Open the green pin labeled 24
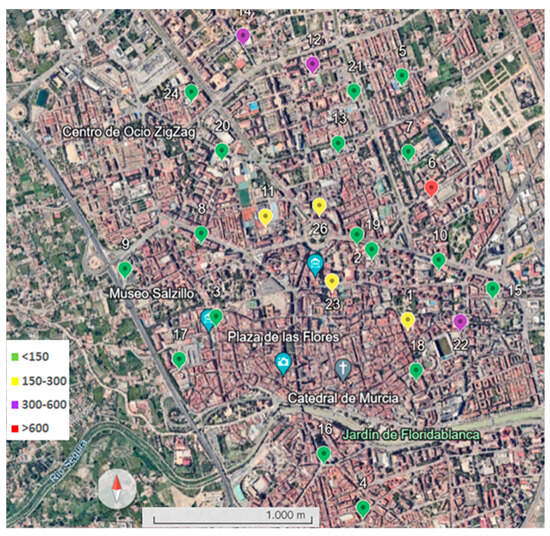This screenshot has height=536, width=550. coord(191,93)
